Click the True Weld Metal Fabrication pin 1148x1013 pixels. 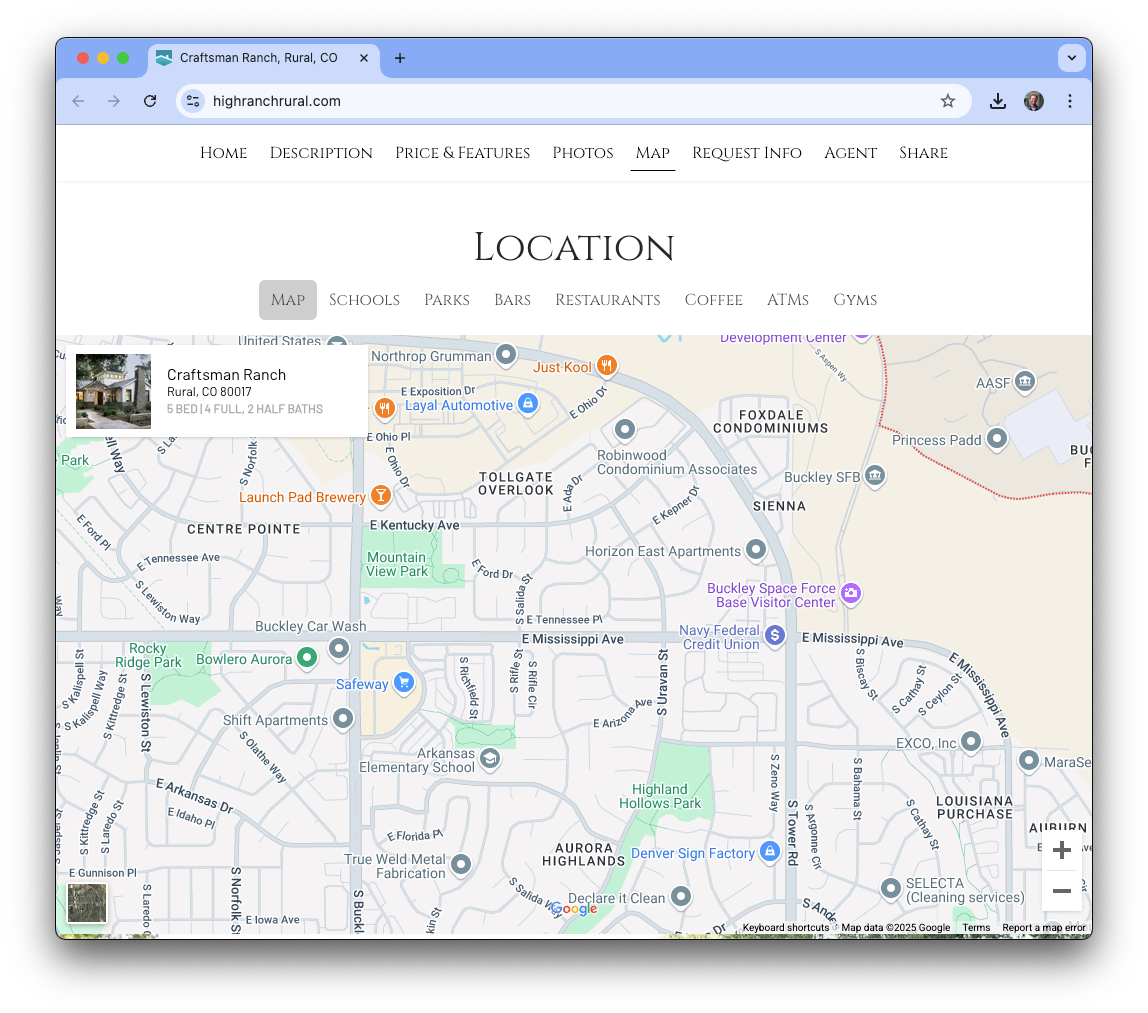pyautogui.click(x=461, y=864)
